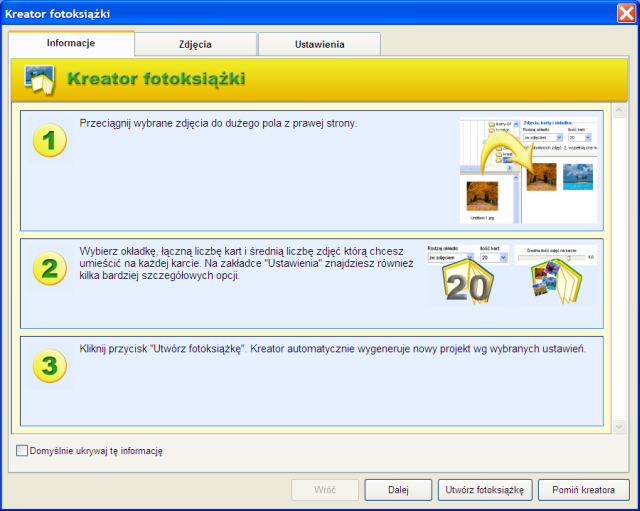Click the open book with photos illustration
This screenshot has height=511, width=640.
(556, 280)
